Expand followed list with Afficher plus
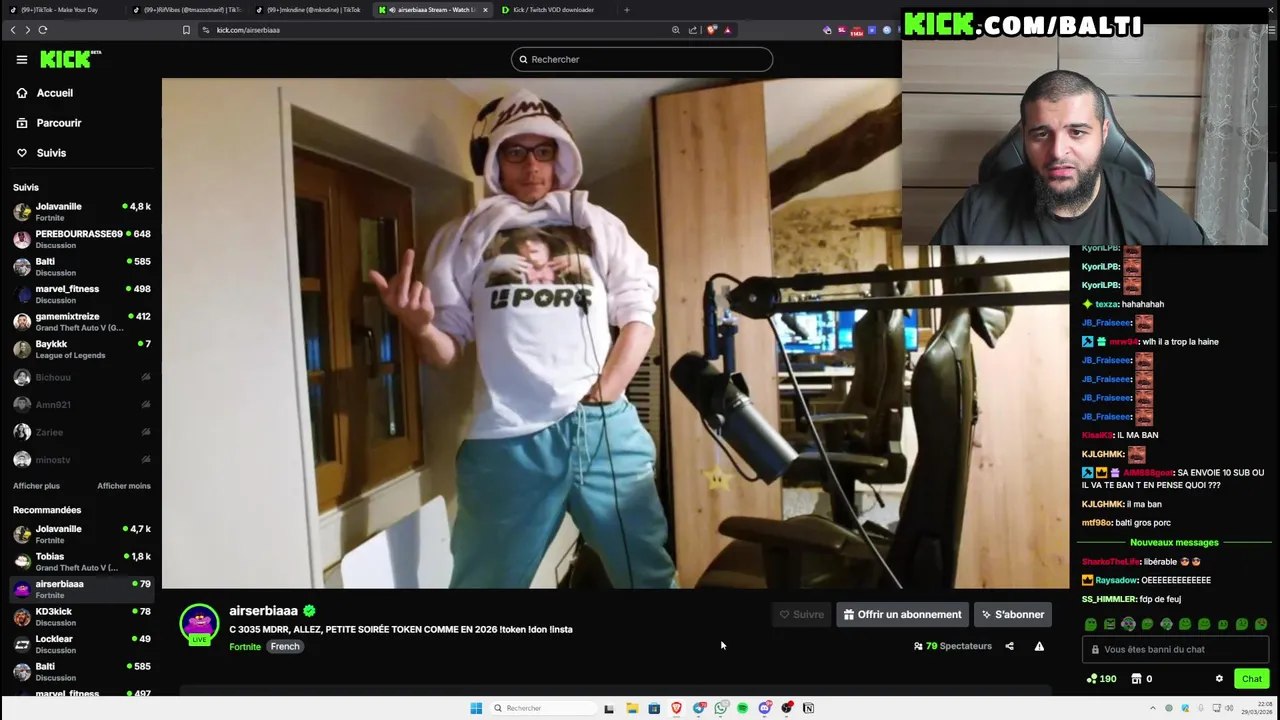 [x=36, y=486]
